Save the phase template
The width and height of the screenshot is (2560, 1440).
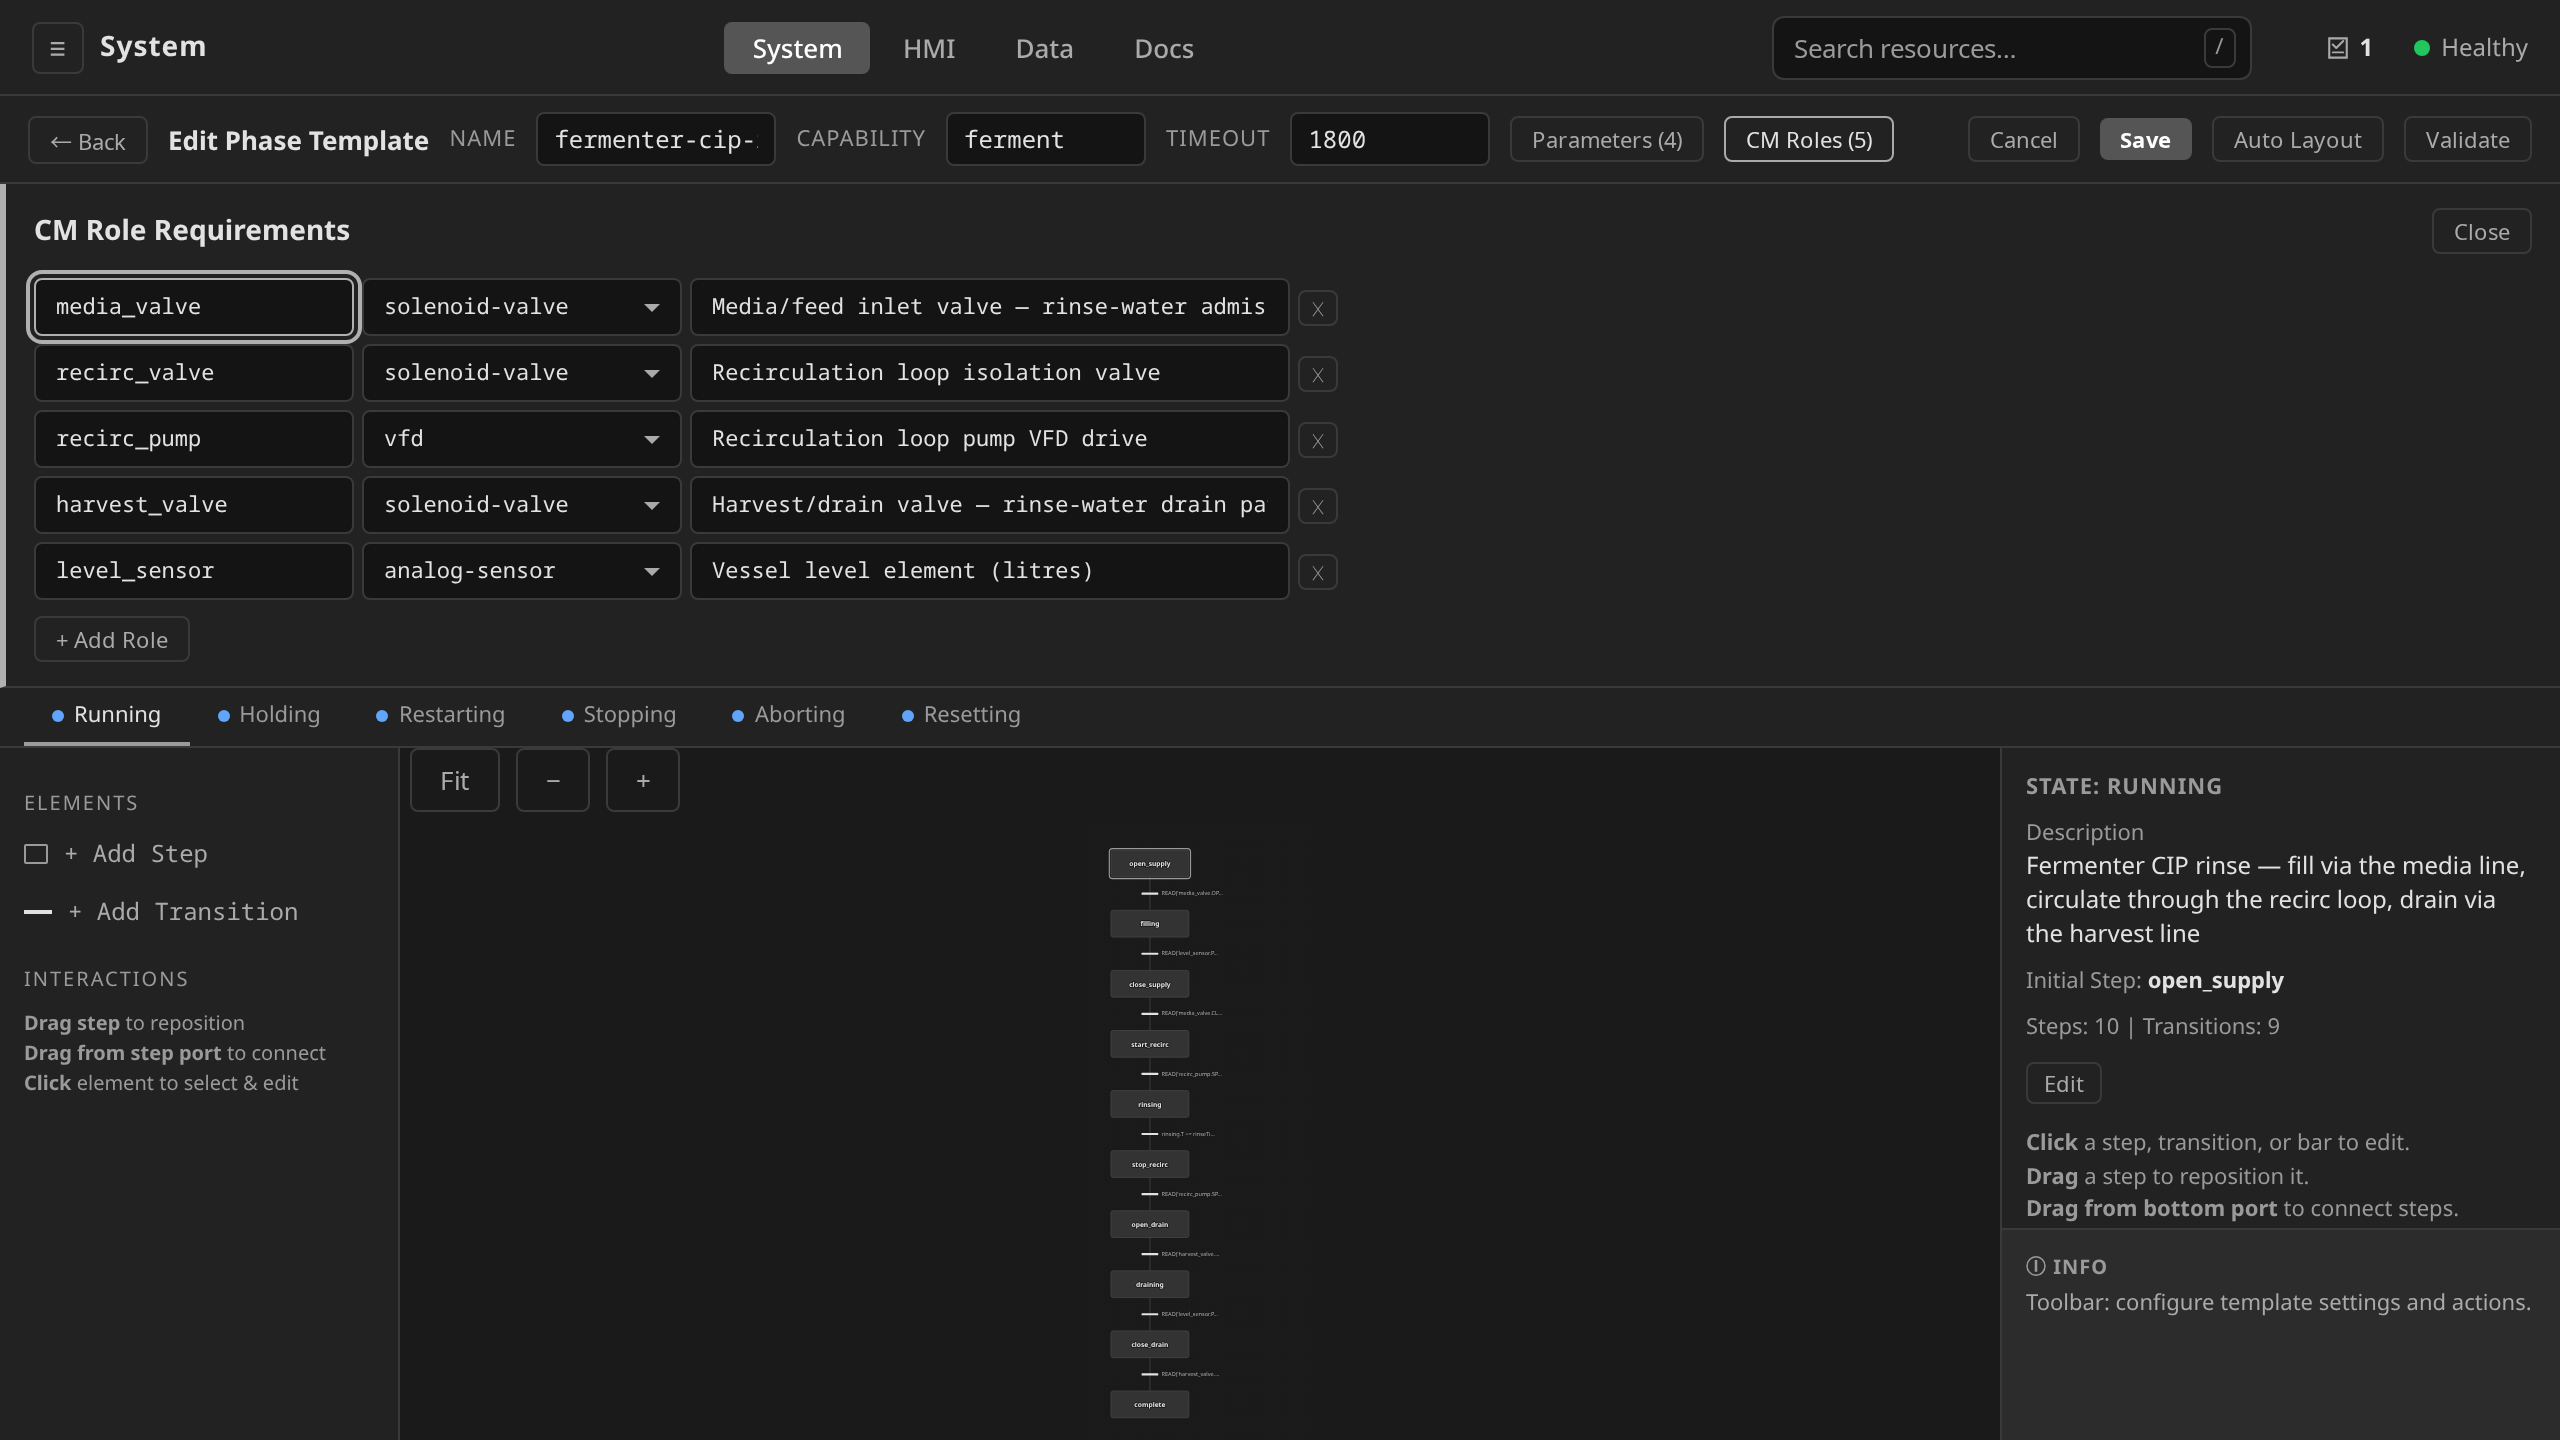point(2145,139)
